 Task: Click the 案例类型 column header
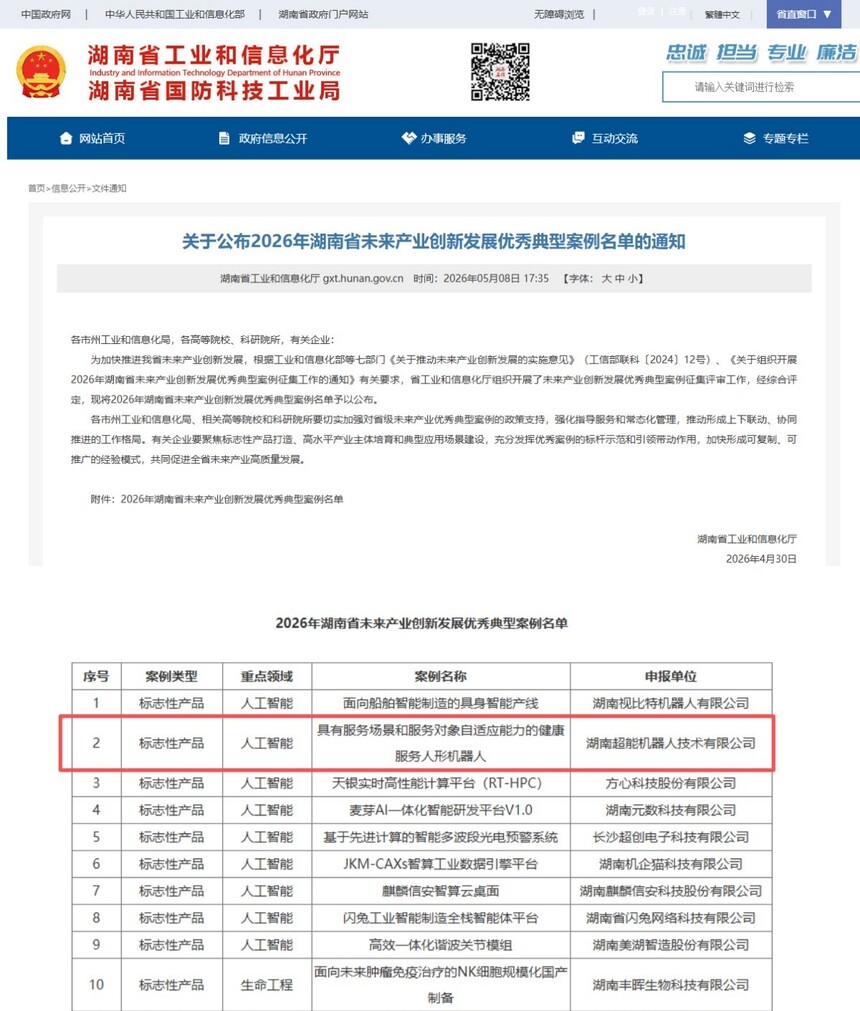coord(171,676)
